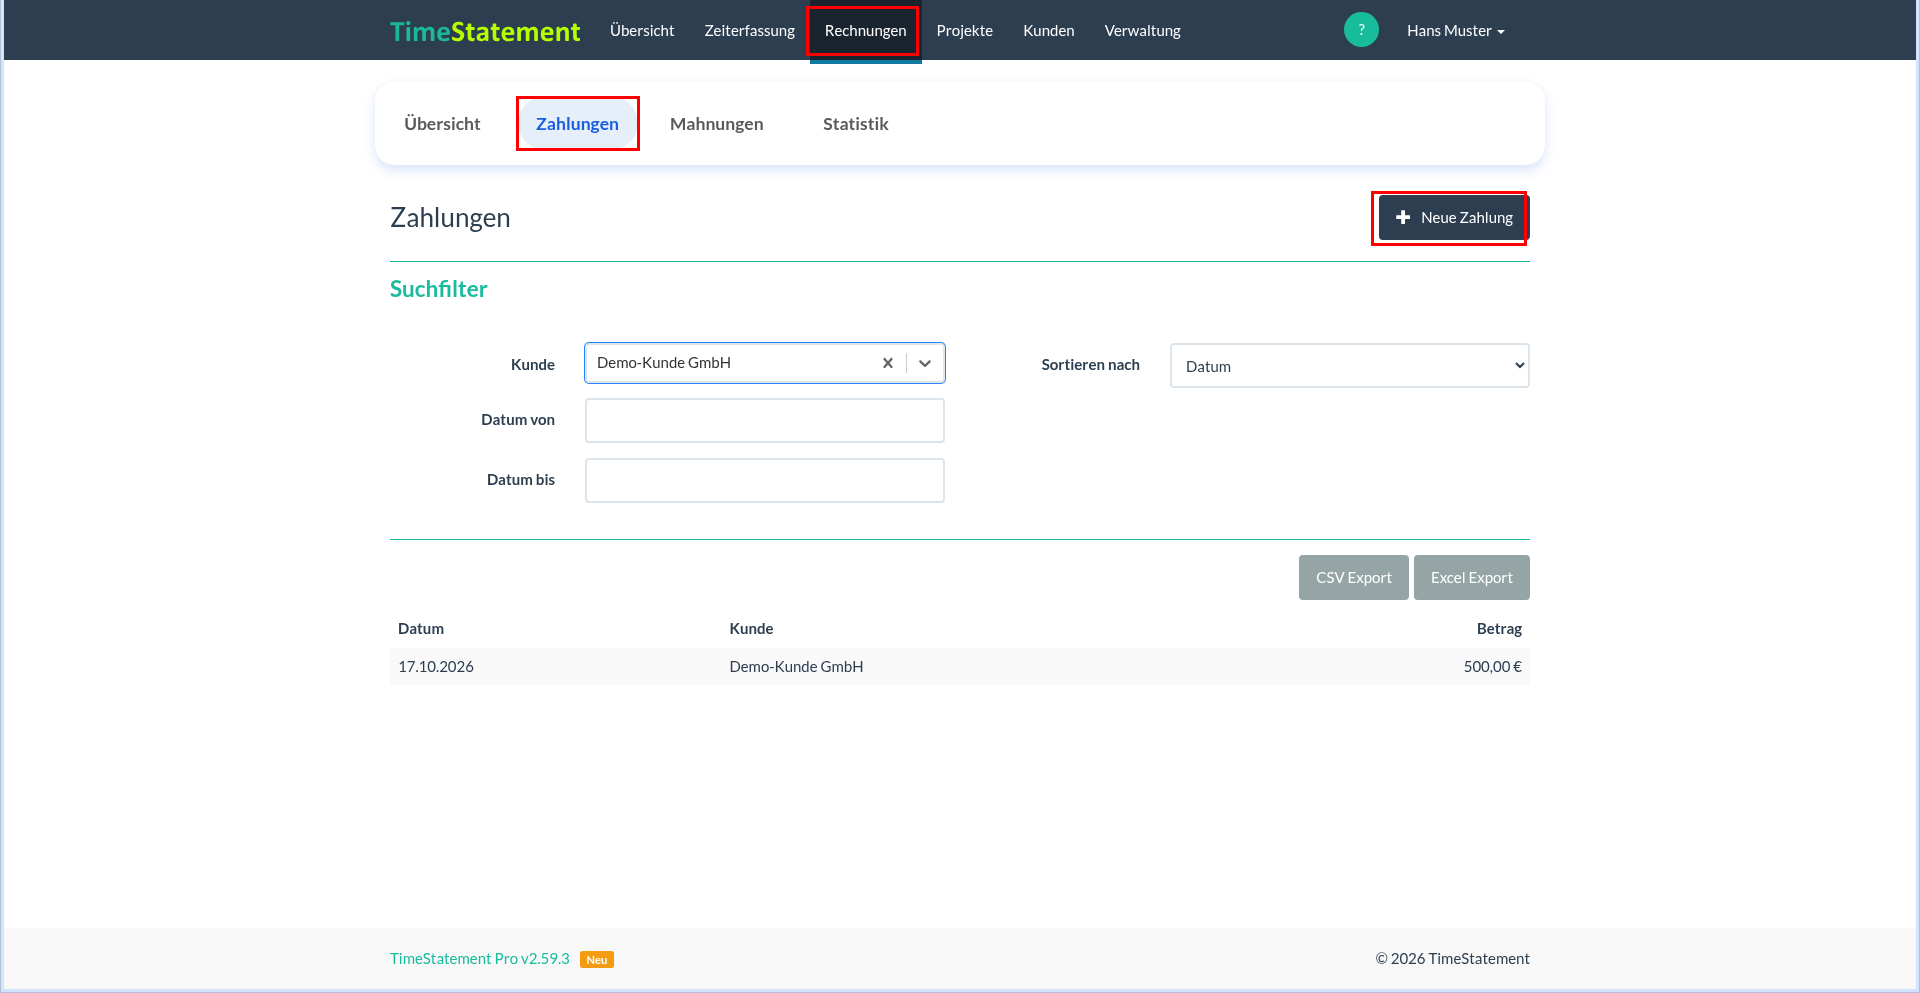Switch to the Übersicht sub-tab

tap(442, 124)
